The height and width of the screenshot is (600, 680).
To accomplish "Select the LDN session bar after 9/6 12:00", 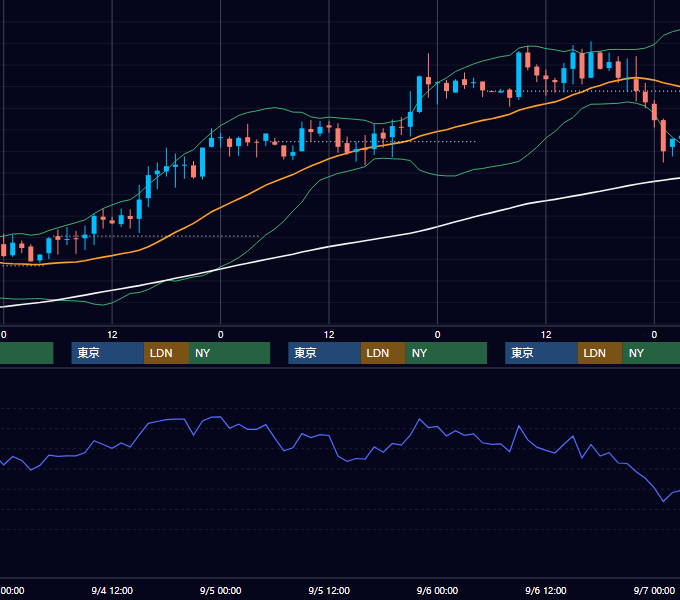I will [600, 353].
